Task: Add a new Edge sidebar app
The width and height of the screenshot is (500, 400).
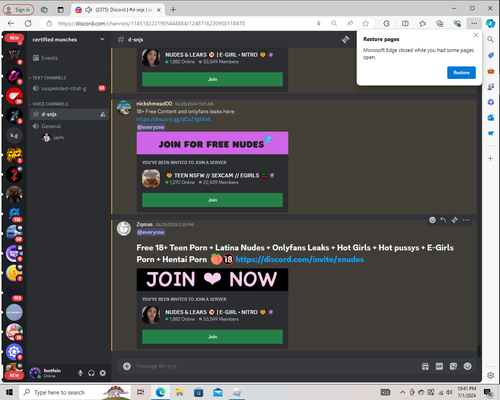Action: (490, 159)
